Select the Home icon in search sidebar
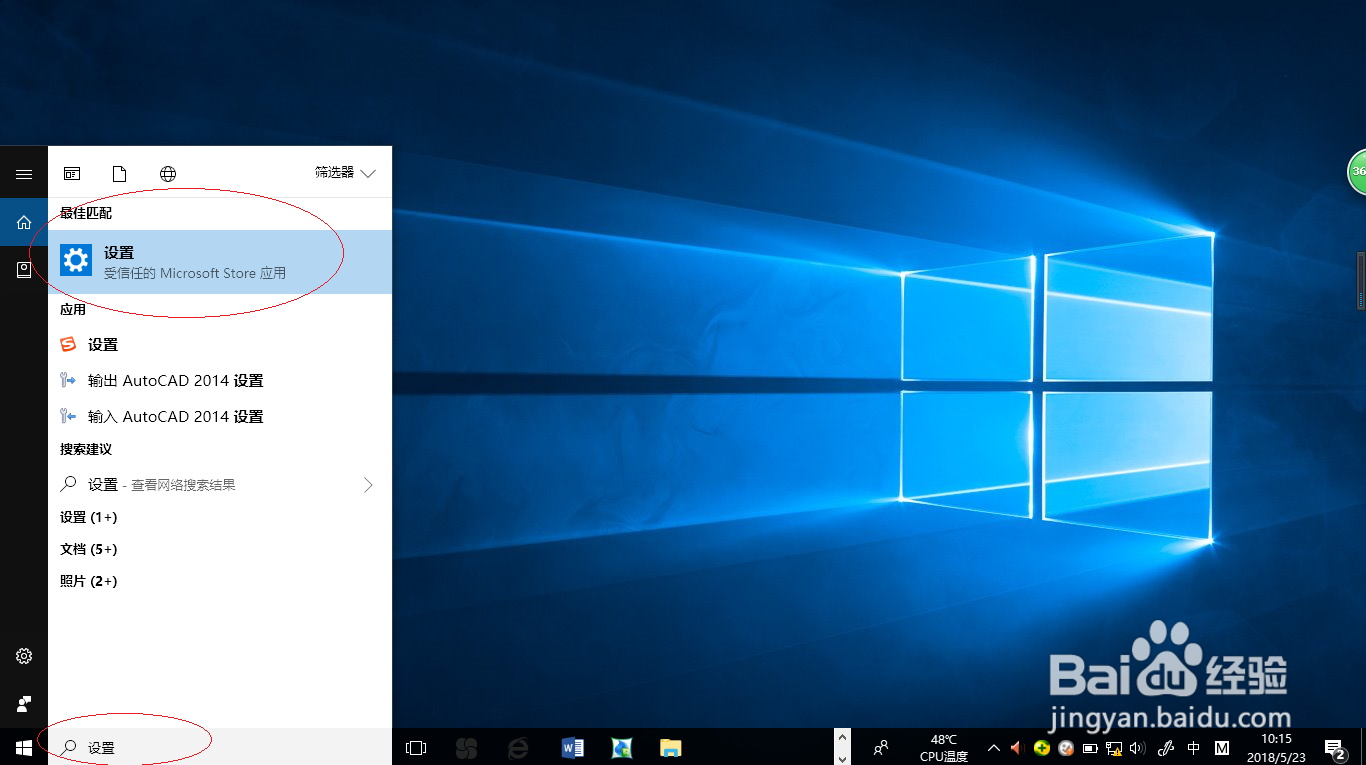Screen dimensions: 1366x765 coord(24,222)
